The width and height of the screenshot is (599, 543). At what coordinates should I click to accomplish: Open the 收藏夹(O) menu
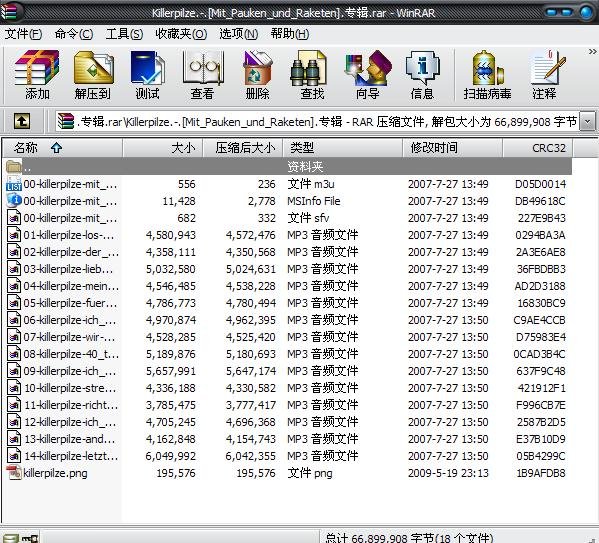[181, 34]
